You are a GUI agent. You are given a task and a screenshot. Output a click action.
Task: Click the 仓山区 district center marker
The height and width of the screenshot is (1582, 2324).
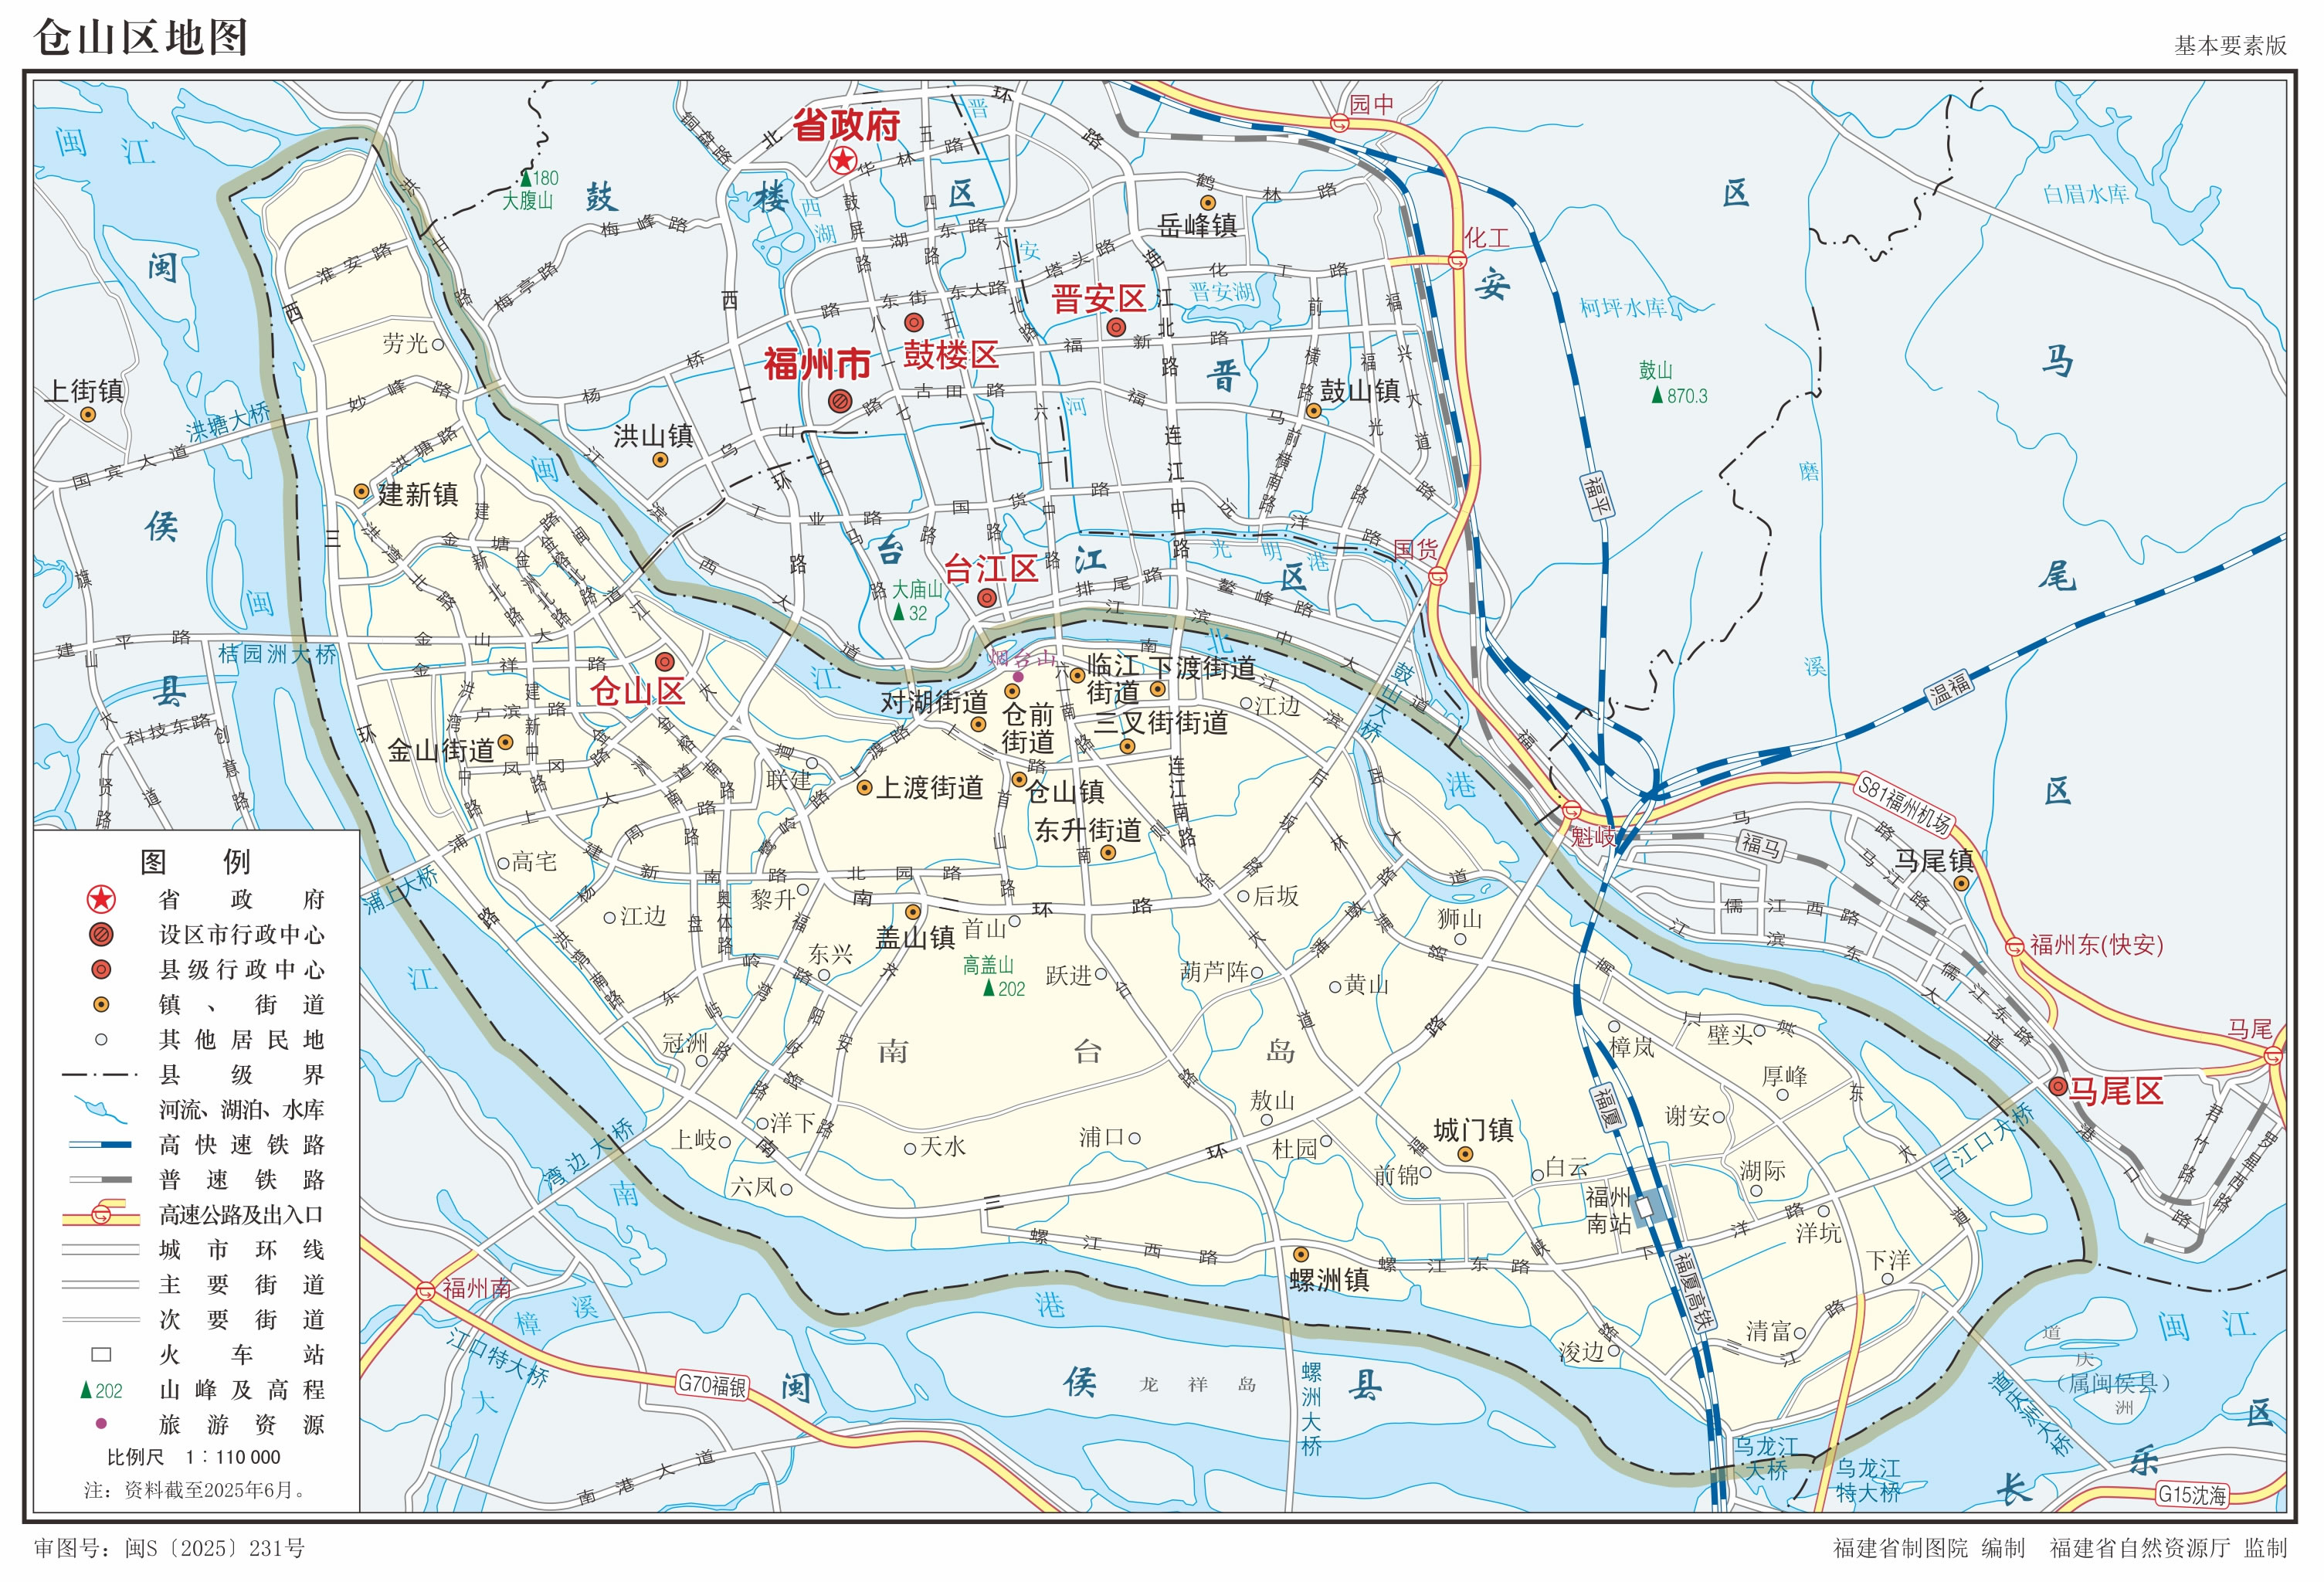[665, 662]
